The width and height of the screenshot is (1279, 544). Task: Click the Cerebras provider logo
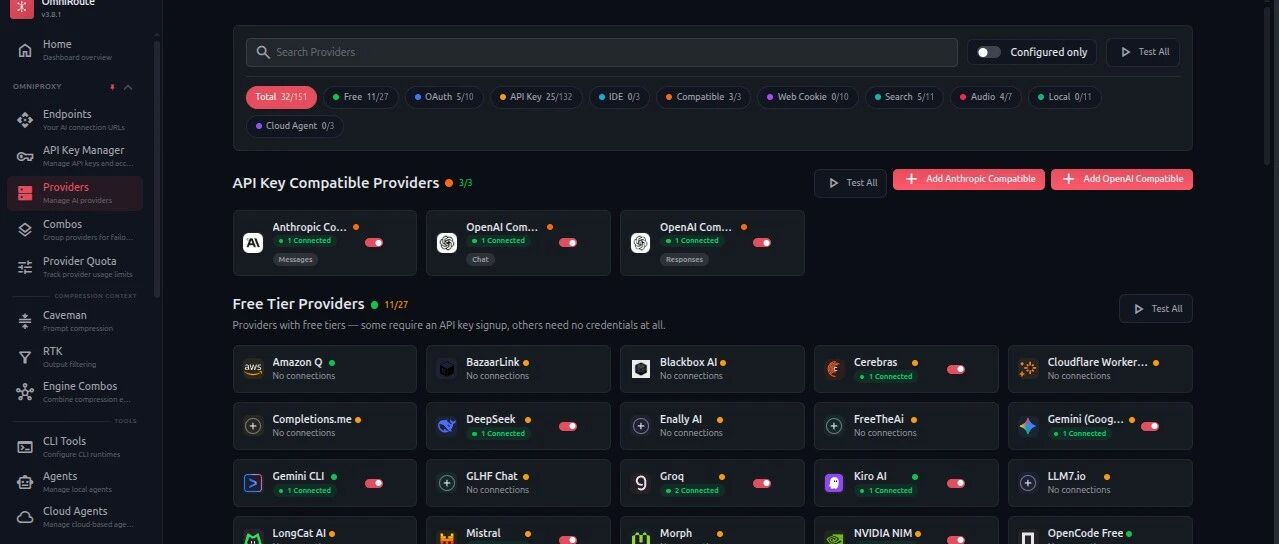834,369
